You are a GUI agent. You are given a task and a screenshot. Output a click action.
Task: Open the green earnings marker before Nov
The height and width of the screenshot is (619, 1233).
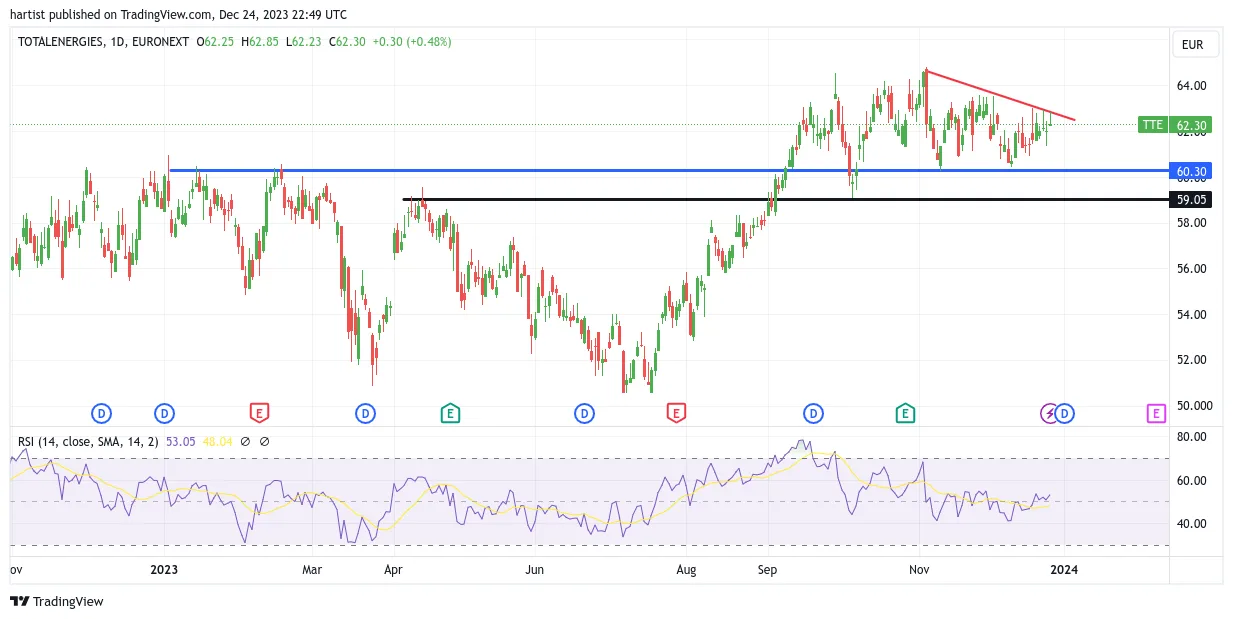point(905,413)
